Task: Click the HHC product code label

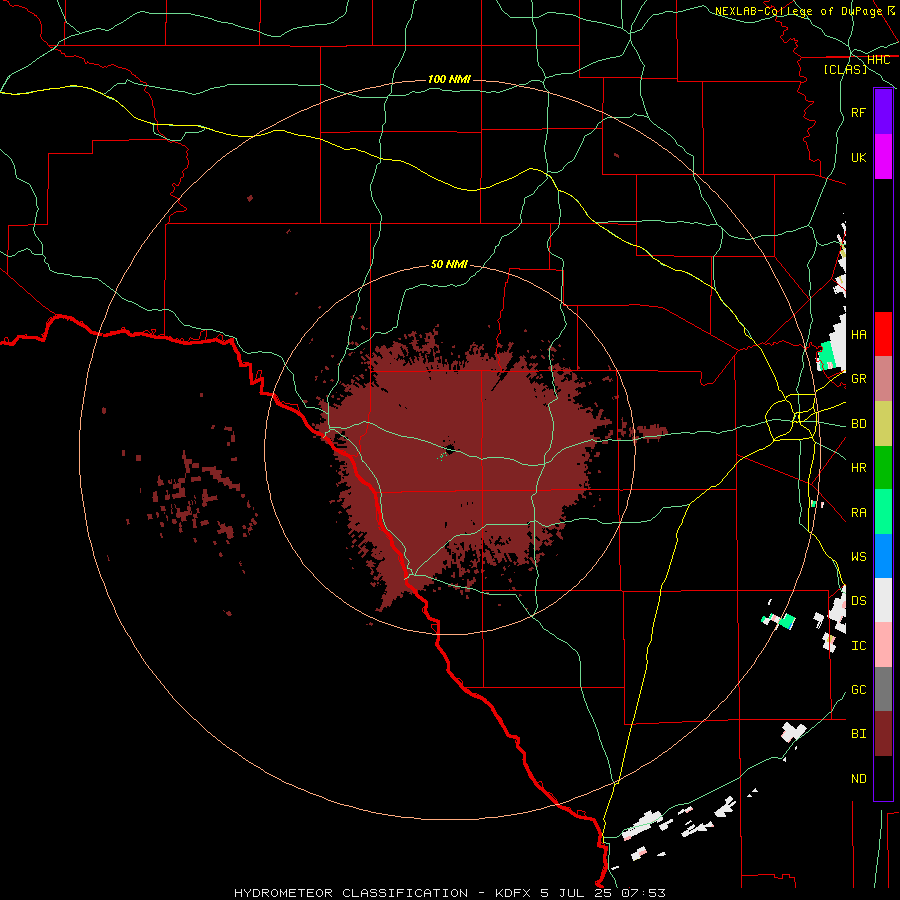Action: point(878,60)
